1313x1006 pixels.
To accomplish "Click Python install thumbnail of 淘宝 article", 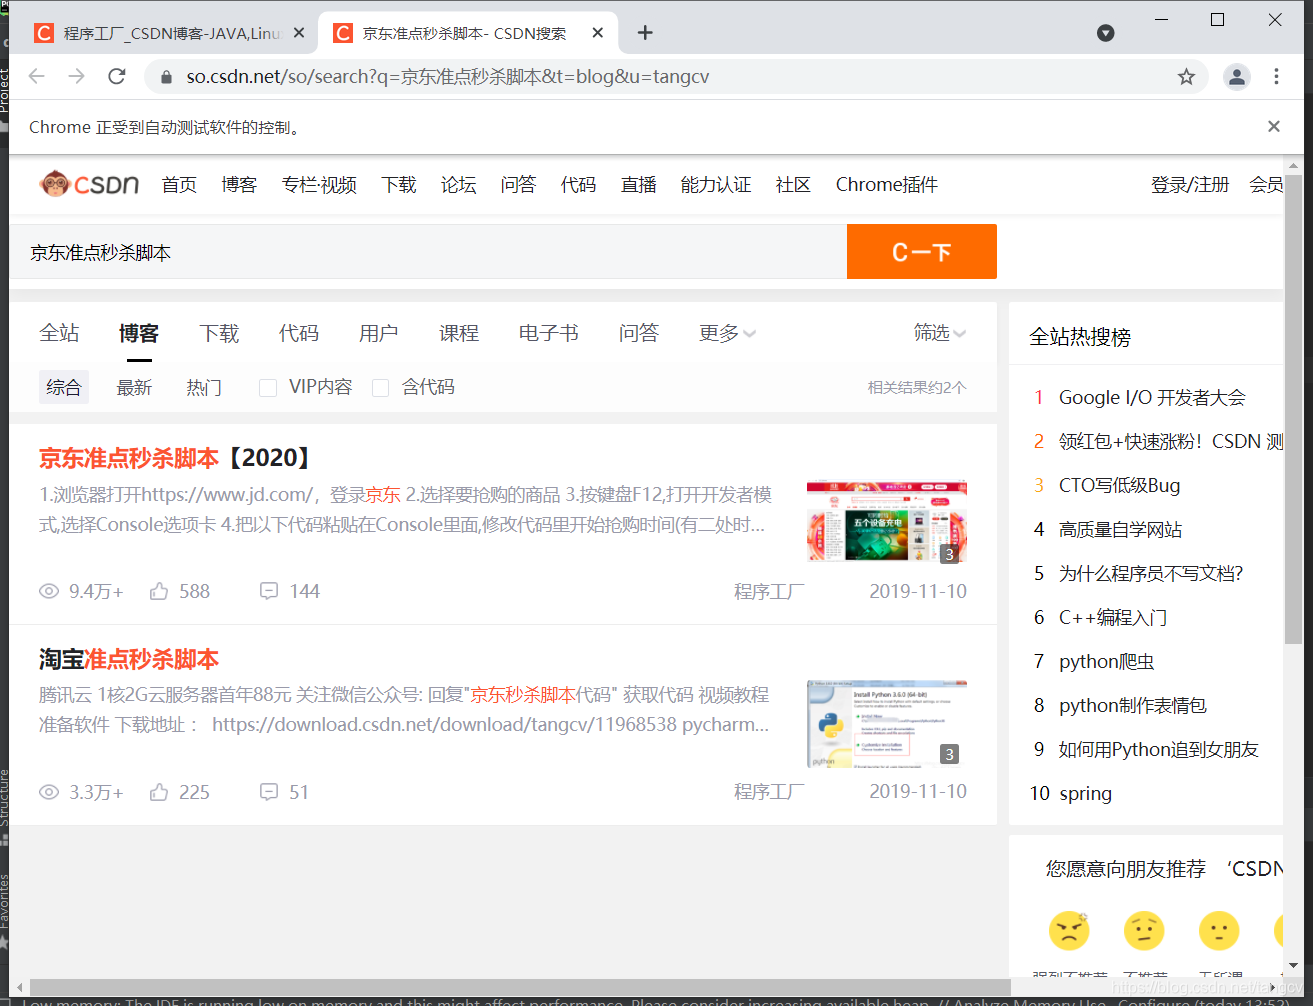I will 887,723.
